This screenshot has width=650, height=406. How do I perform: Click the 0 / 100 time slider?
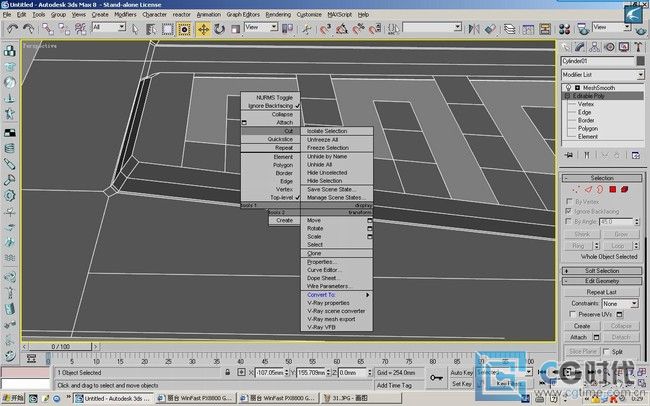pos(61,346)
